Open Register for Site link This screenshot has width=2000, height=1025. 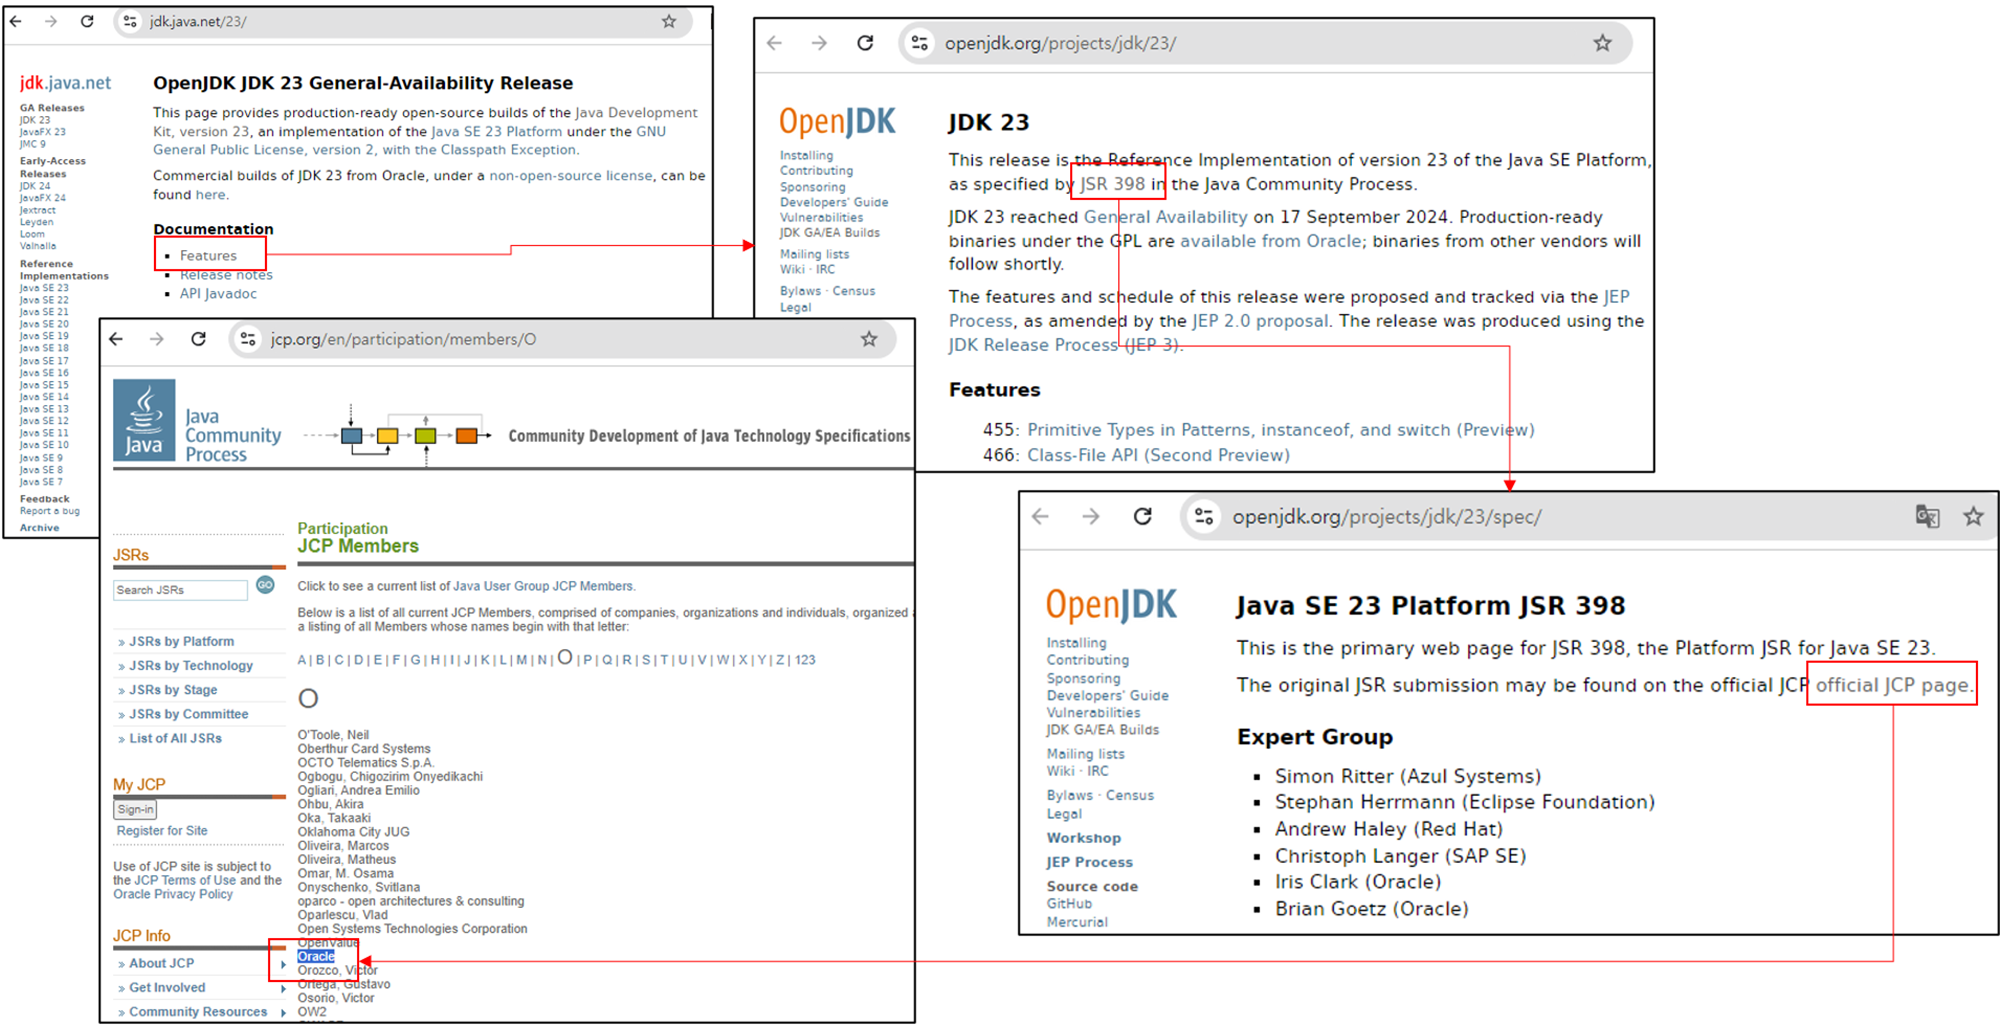(x=162, y=831)
